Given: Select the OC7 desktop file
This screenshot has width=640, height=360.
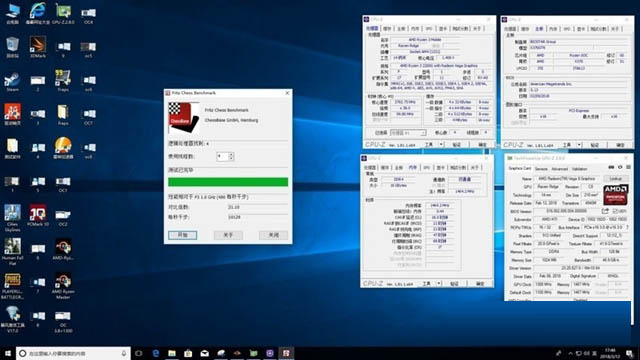Looking at the screenshot, I should (88, 117).
